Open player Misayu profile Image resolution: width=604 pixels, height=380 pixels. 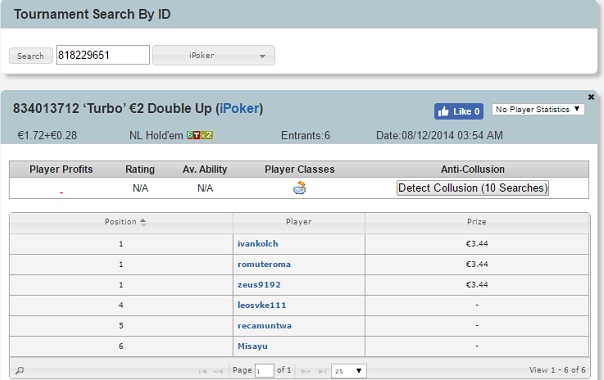pyautogui.click(x=252, y=346)
